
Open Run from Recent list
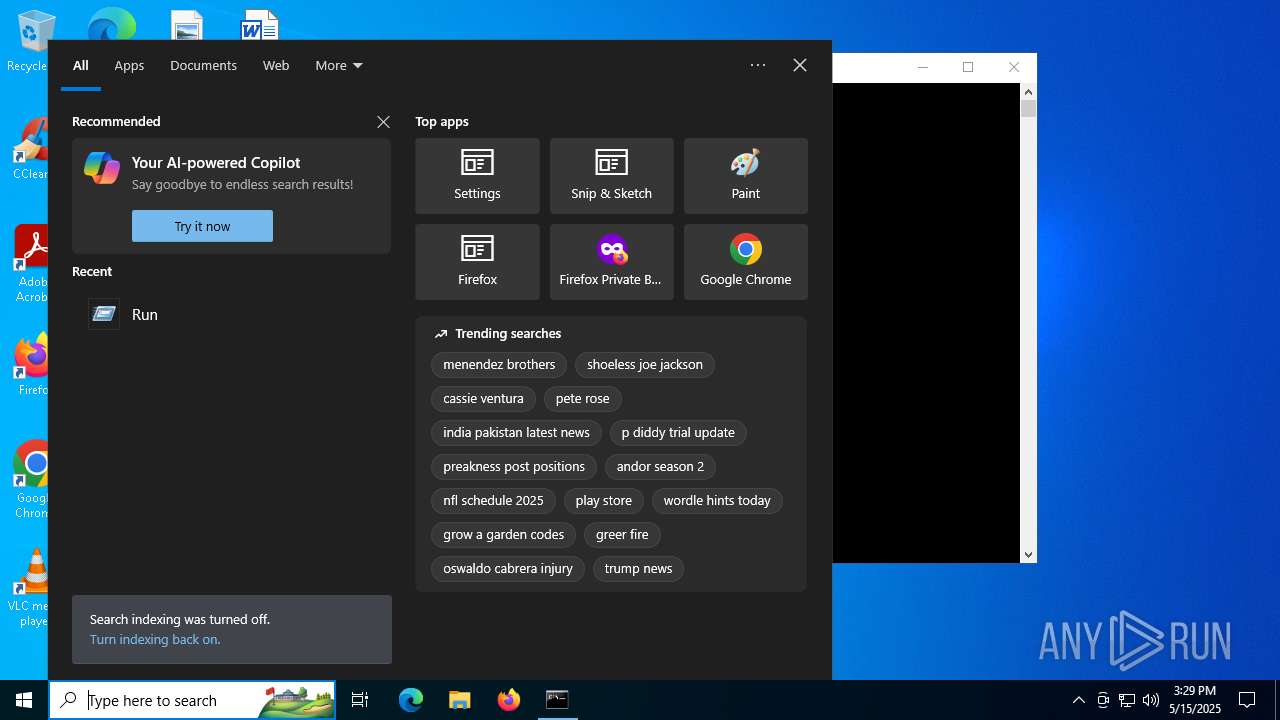[231, 314]
